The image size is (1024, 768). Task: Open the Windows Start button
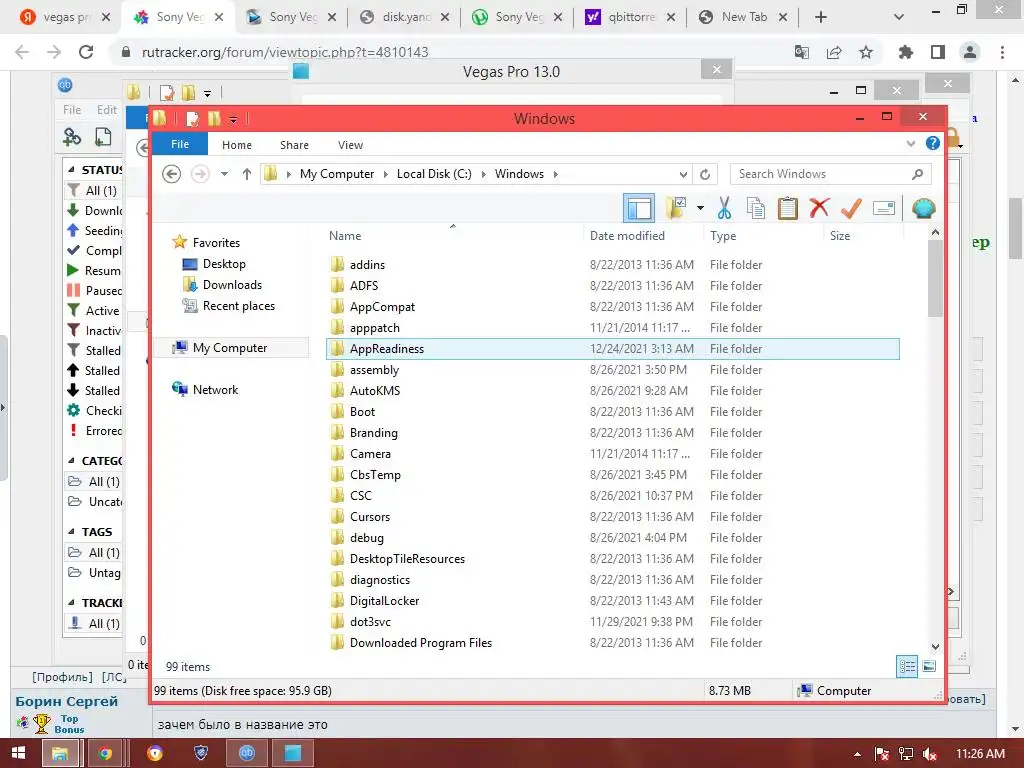(x=18, y=753)
